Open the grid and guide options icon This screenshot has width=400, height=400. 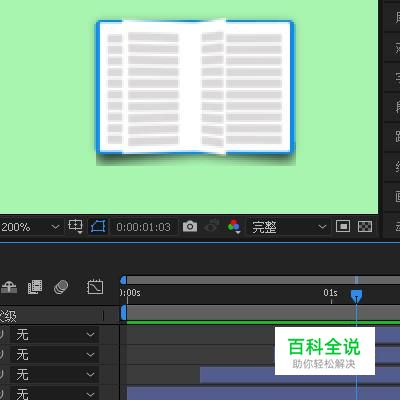(75, 227)
